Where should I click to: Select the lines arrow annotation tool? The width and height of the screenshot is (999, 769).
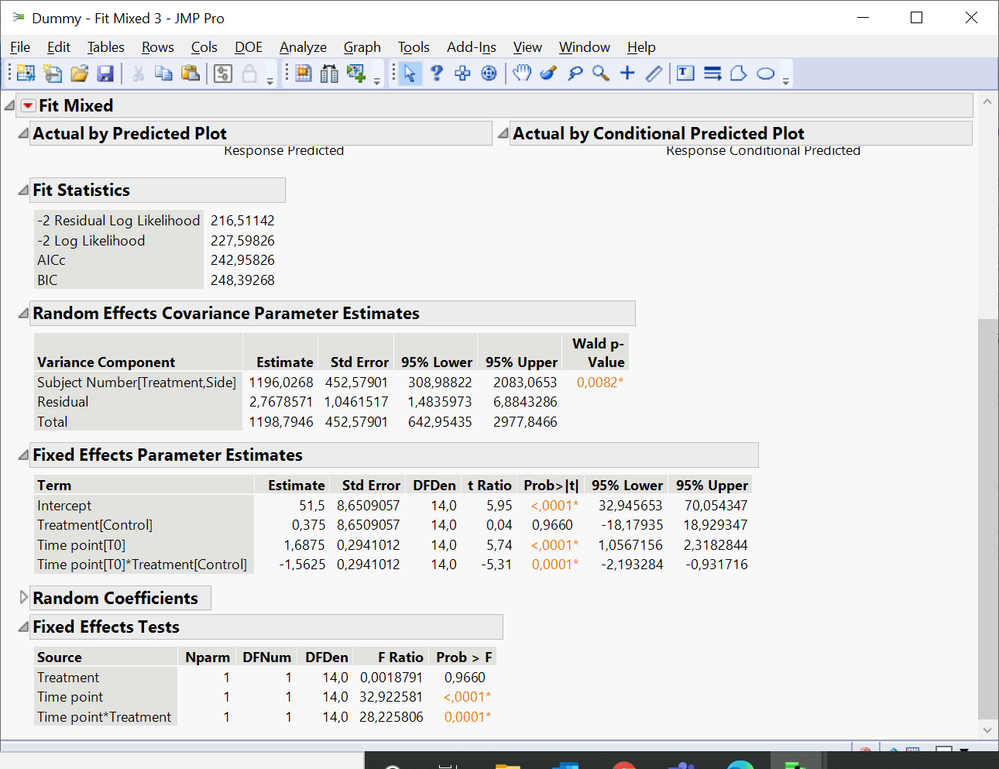pos(712,73)
